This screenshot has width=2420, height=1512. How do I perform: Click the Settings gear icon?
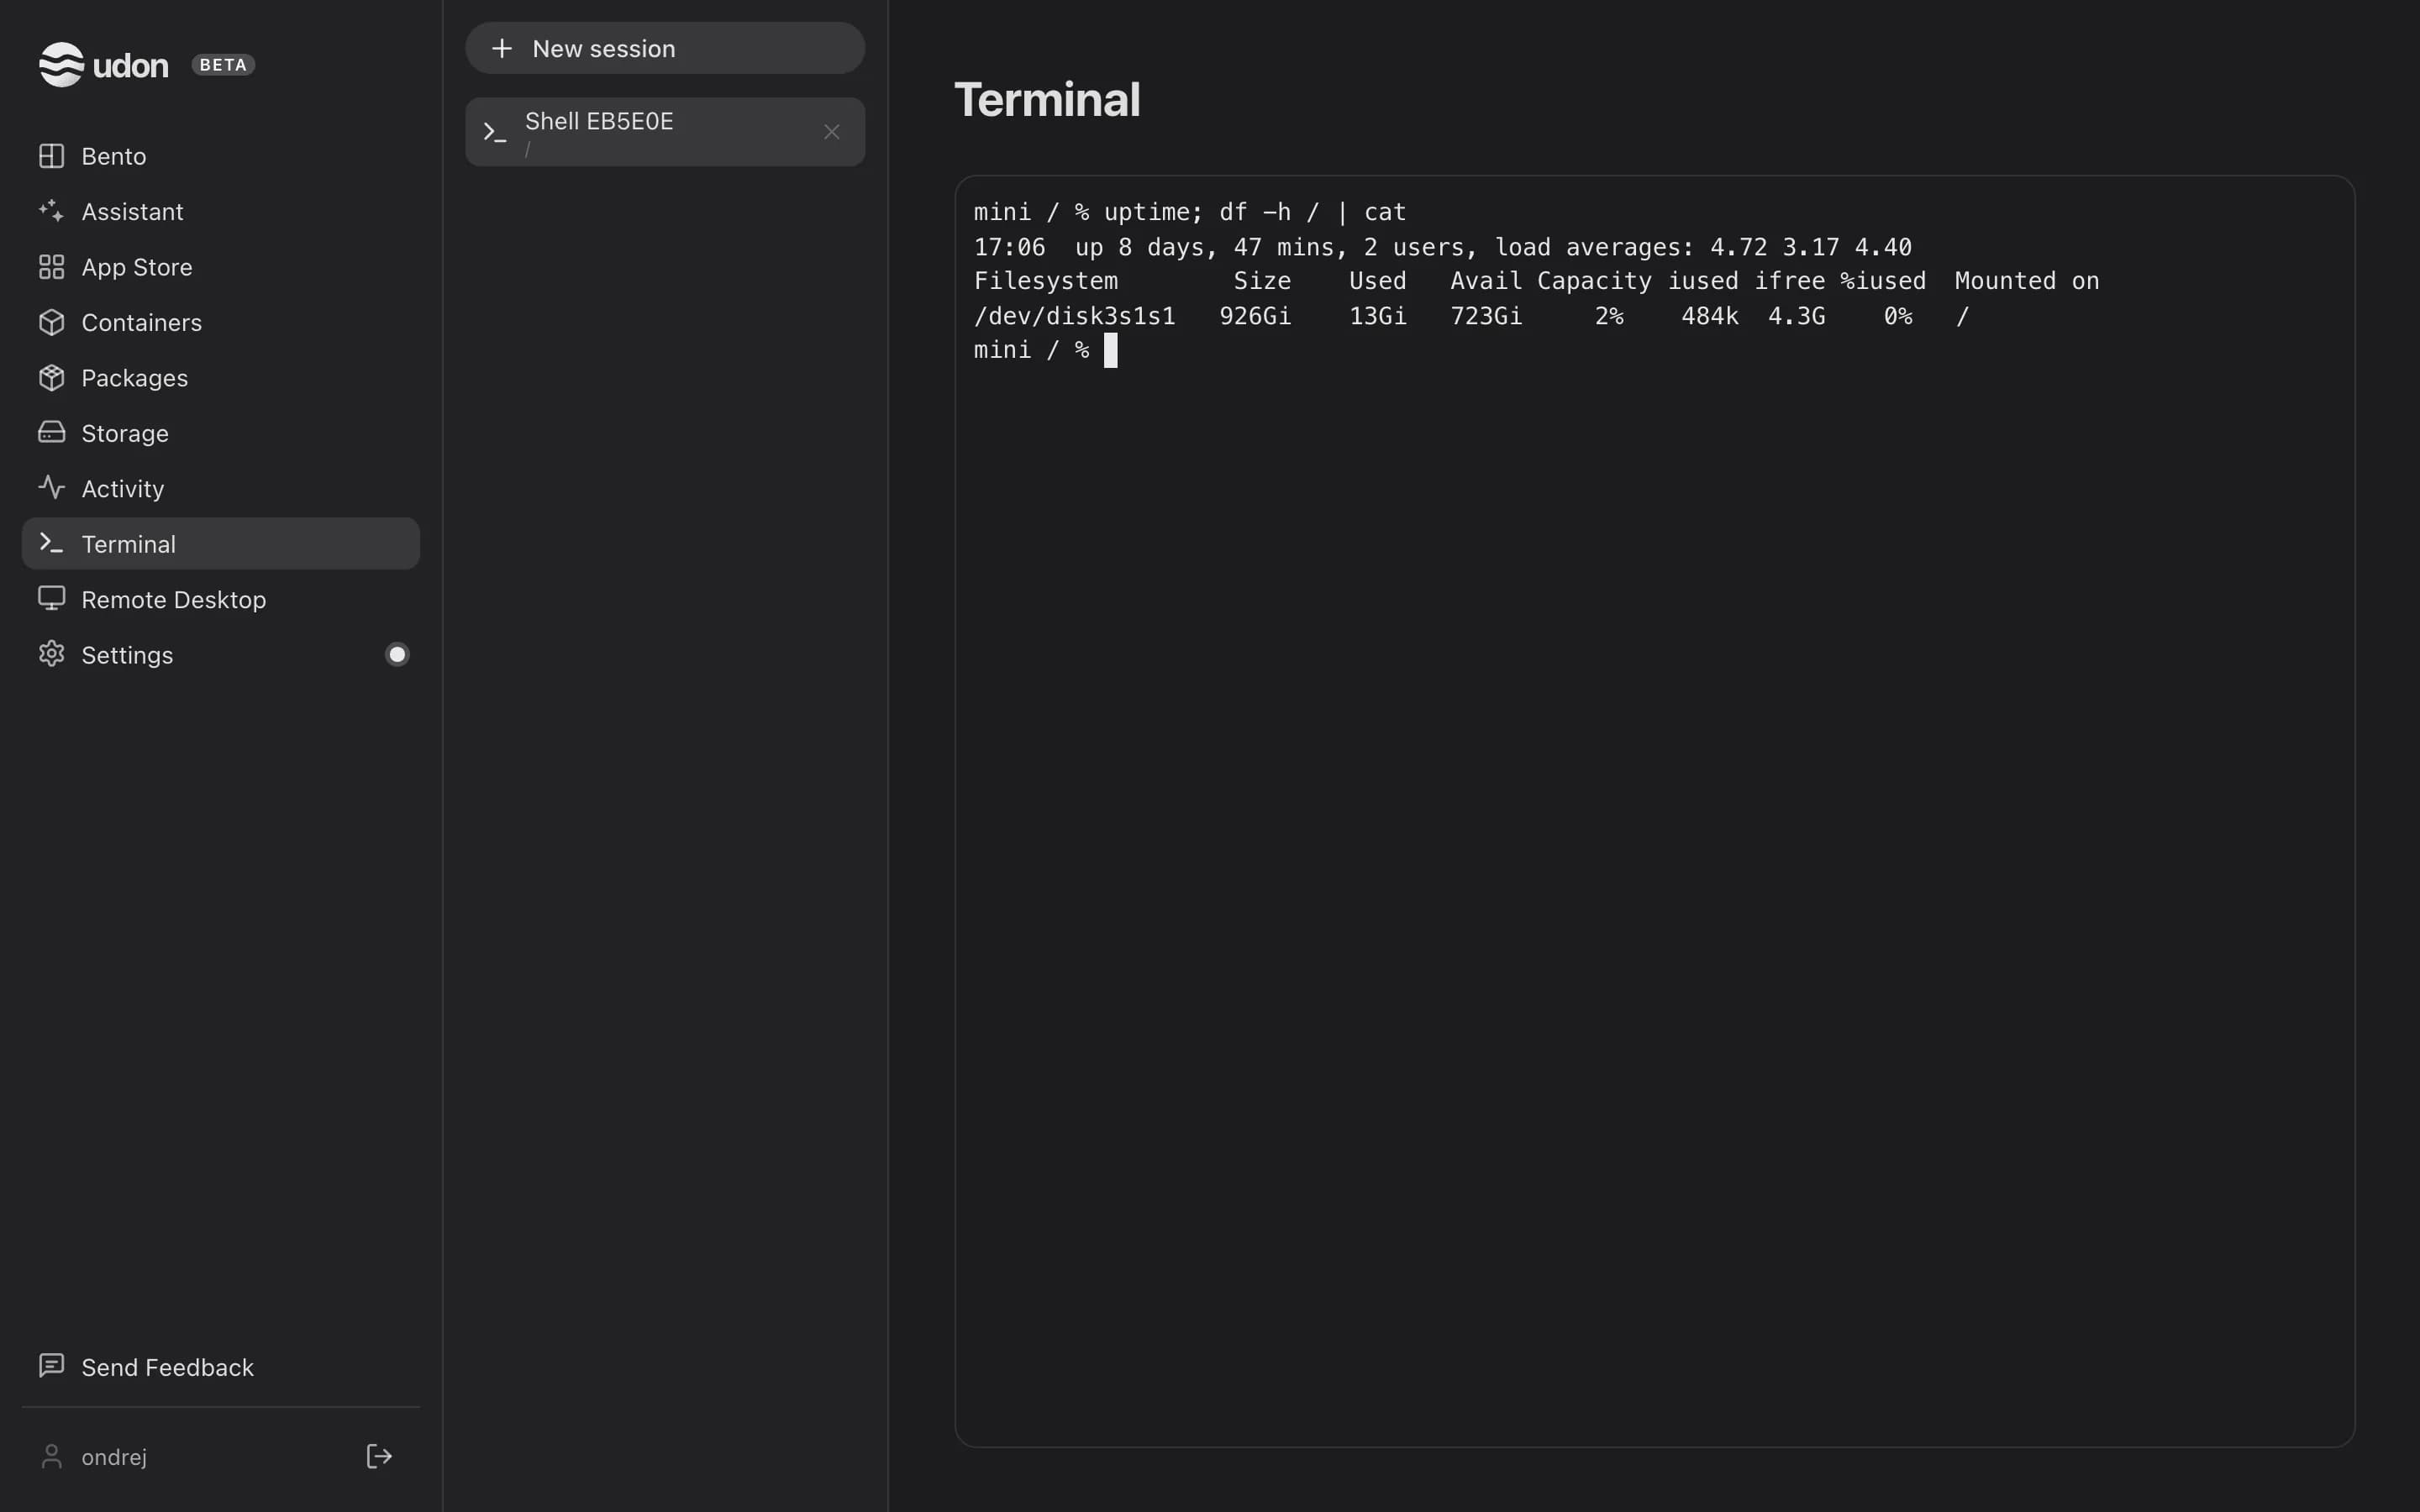tap(51, 654)
